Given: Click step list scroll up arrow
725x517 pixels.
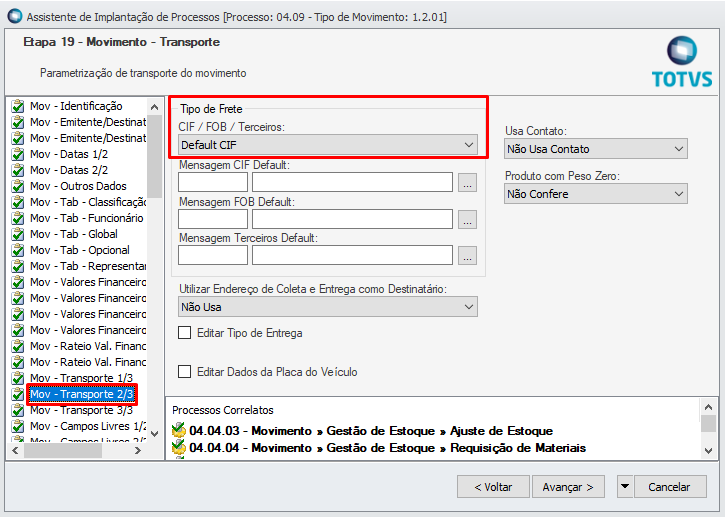Looking at the screenshot, I should click(154, 107).
